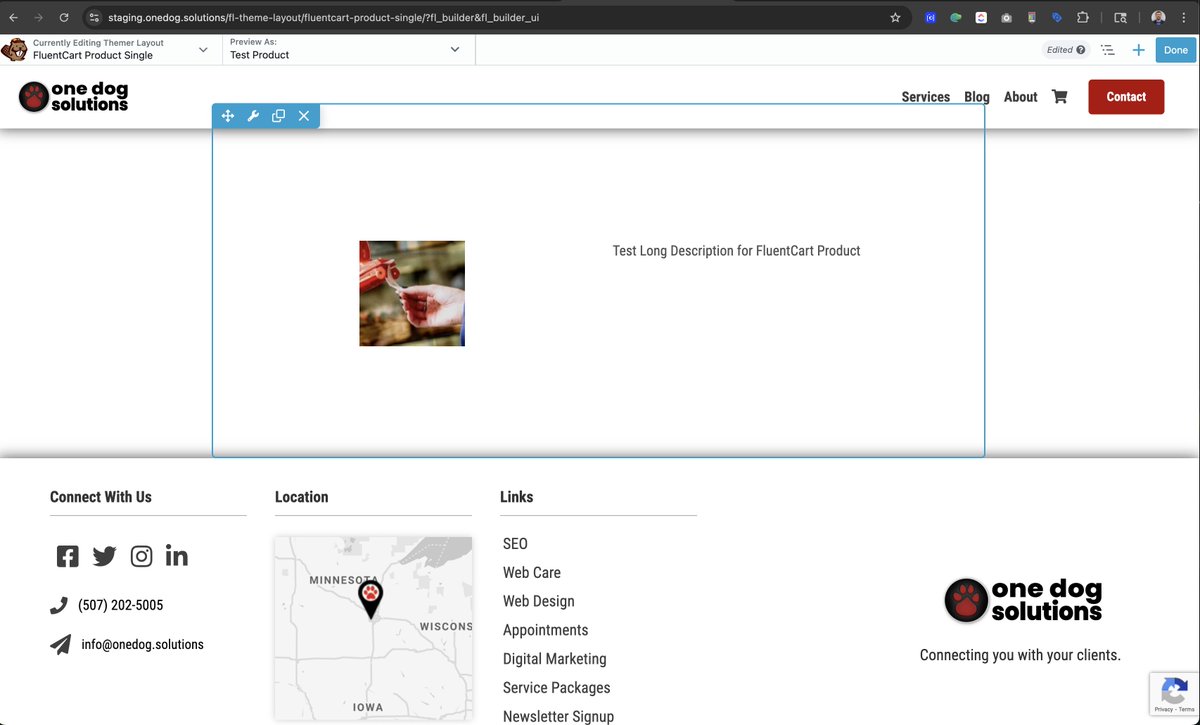Click the Appointments footer link

(x=545, y=630)
